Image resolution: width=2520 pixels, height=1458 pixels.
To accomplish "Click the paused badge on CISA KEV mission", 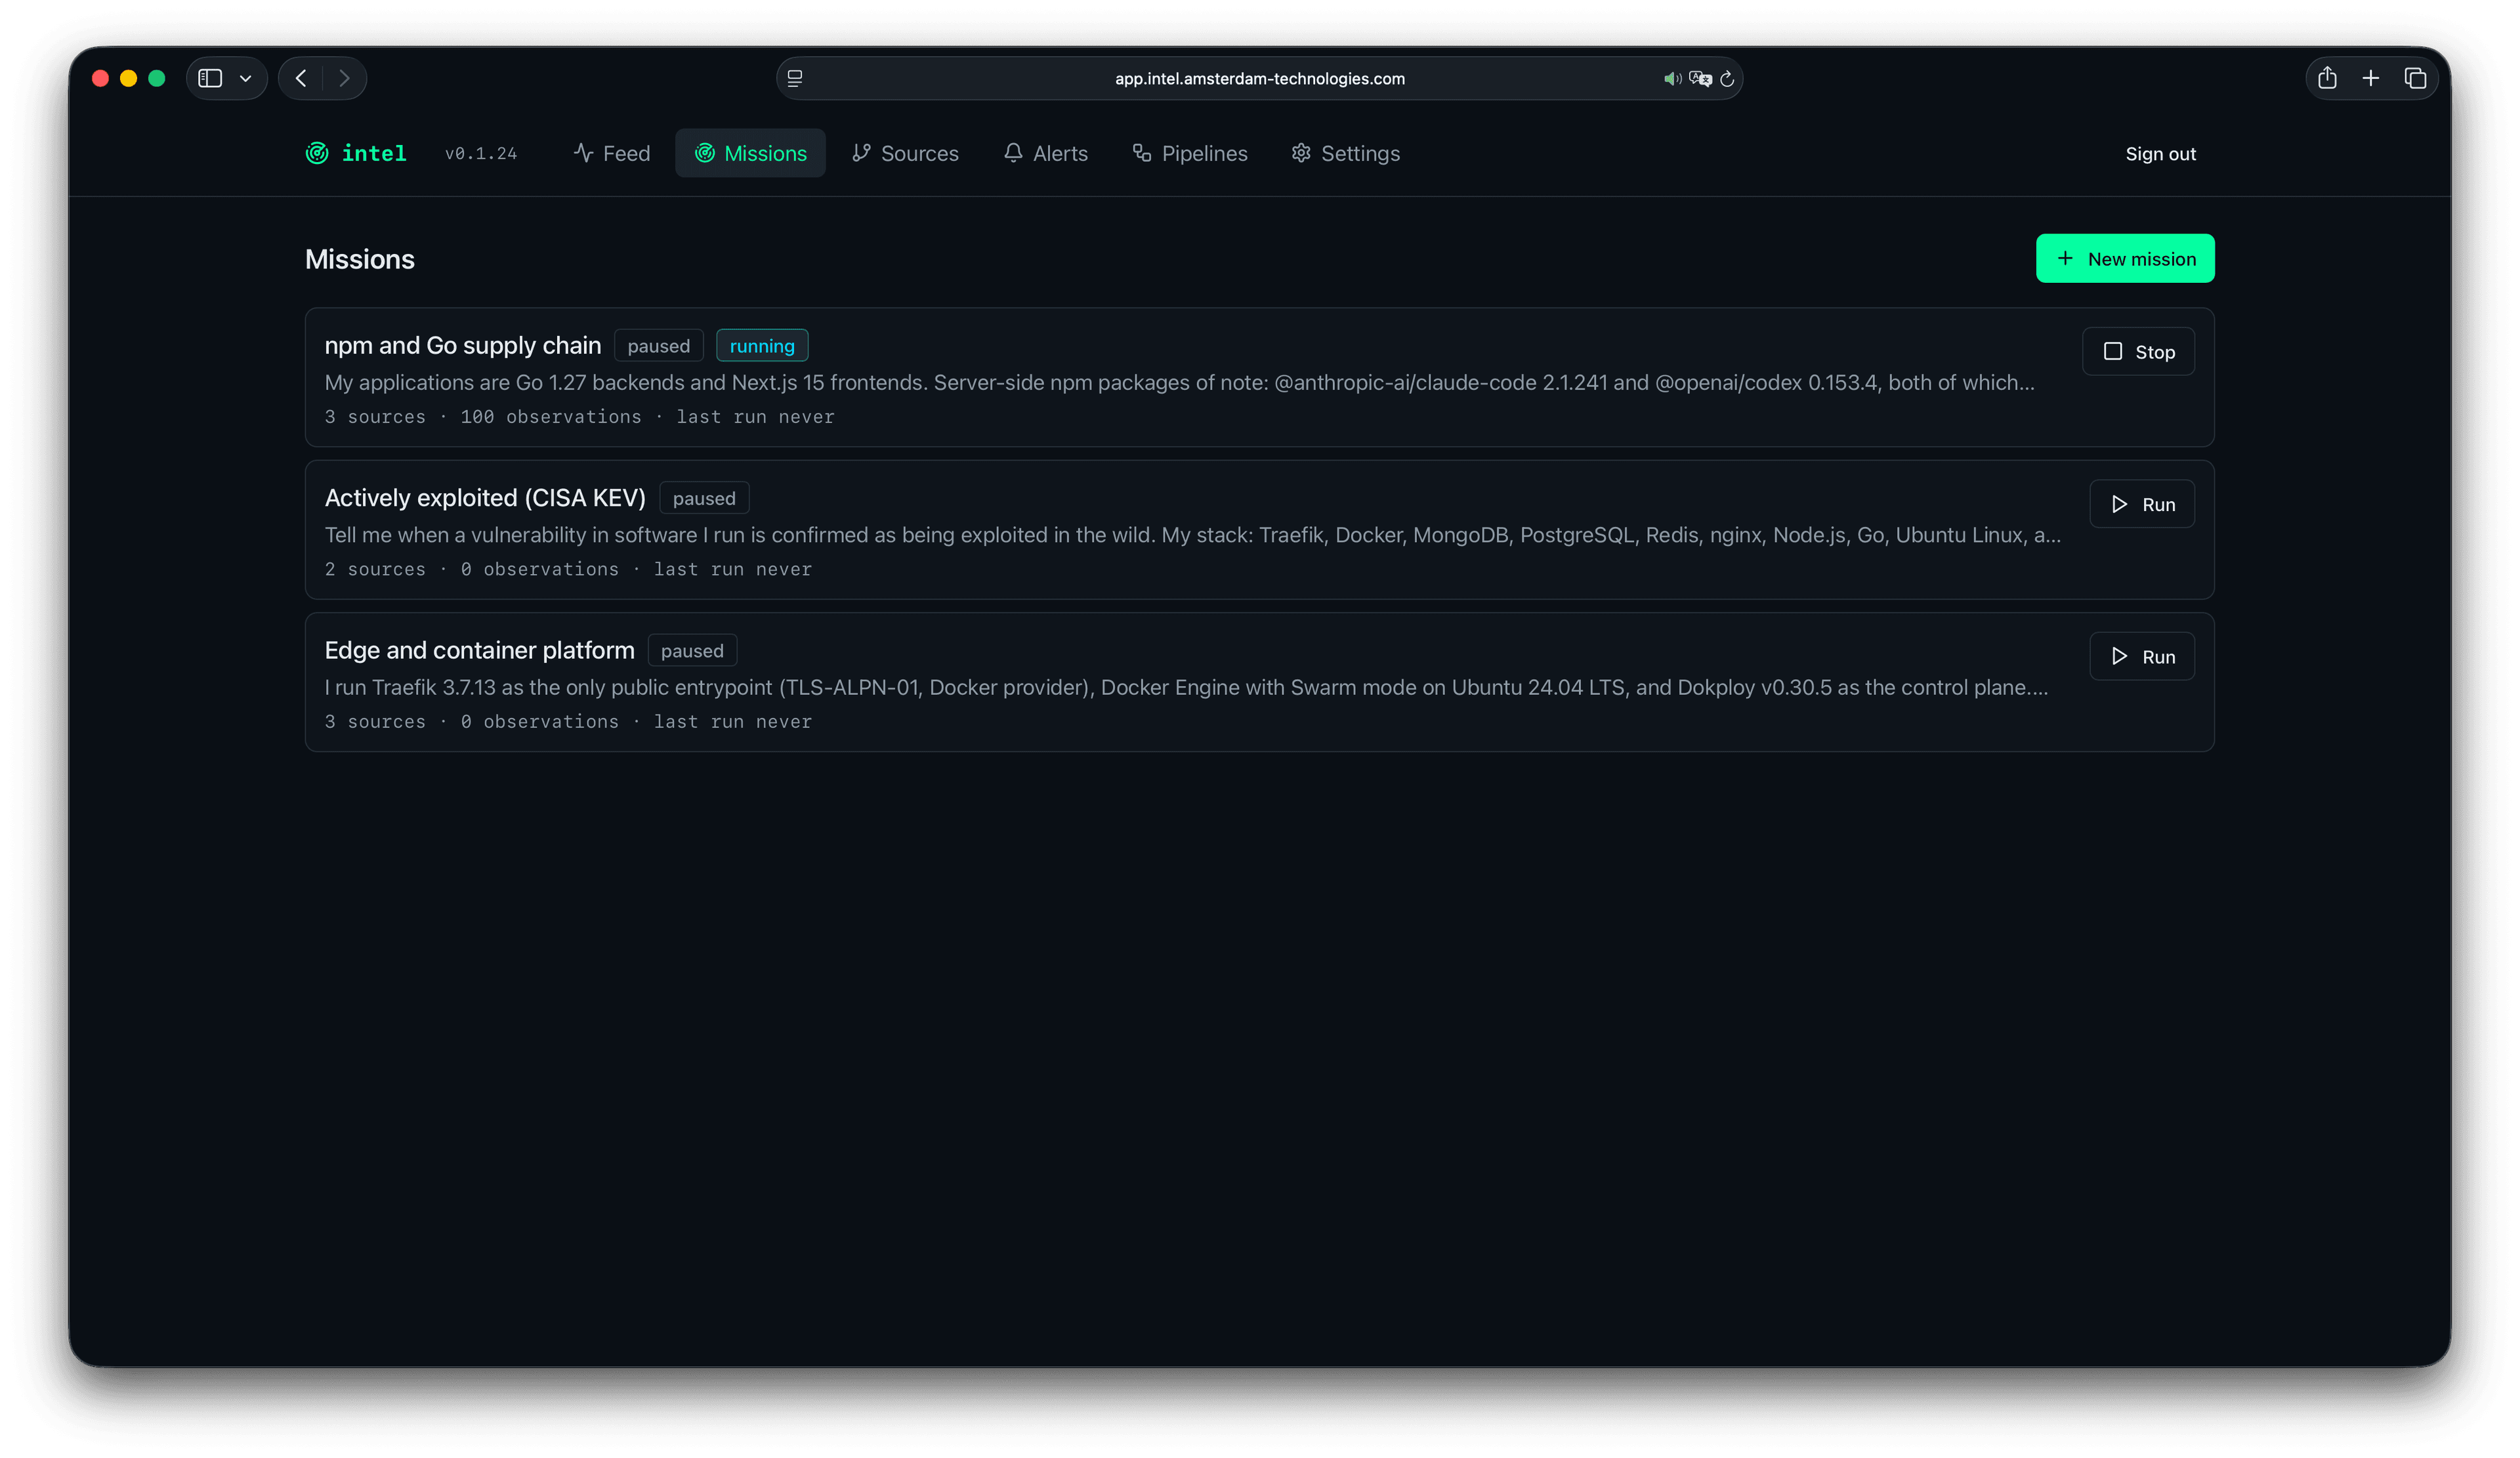I will coord(704,498).
